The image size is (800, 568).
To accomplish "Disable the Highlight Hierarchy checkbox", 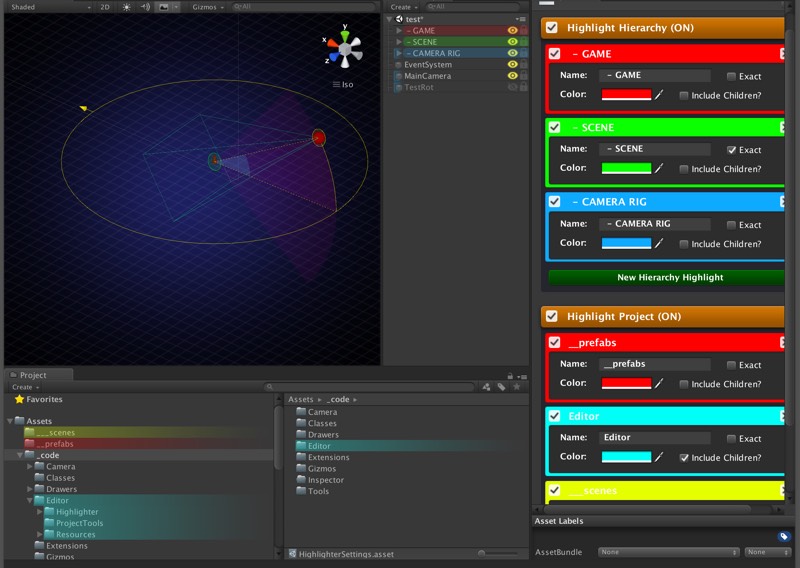I will coord(551,28).
